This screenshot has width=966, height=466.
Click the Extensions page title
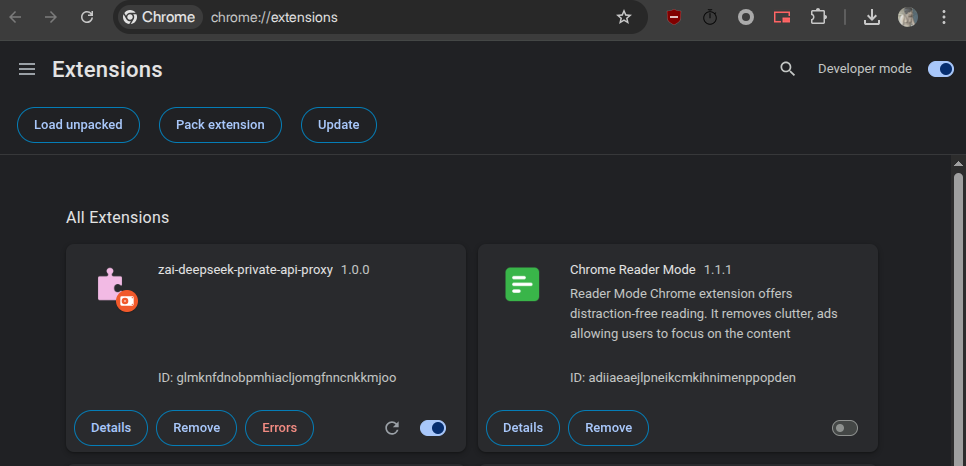pos(107,70)
